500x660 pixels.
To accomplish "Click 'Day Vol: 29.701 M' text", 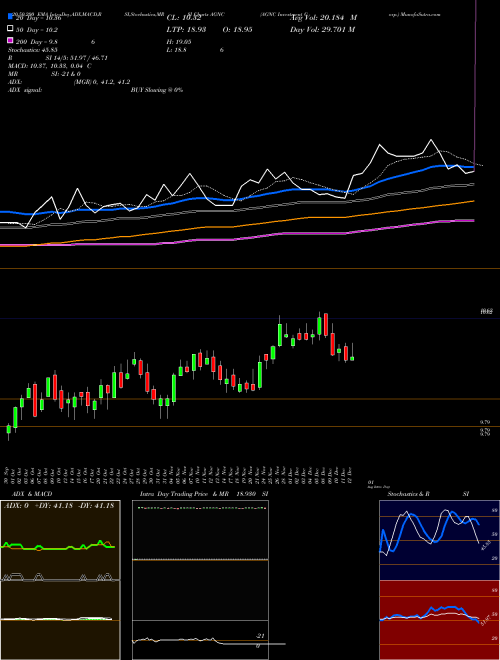I will point(322,30).
